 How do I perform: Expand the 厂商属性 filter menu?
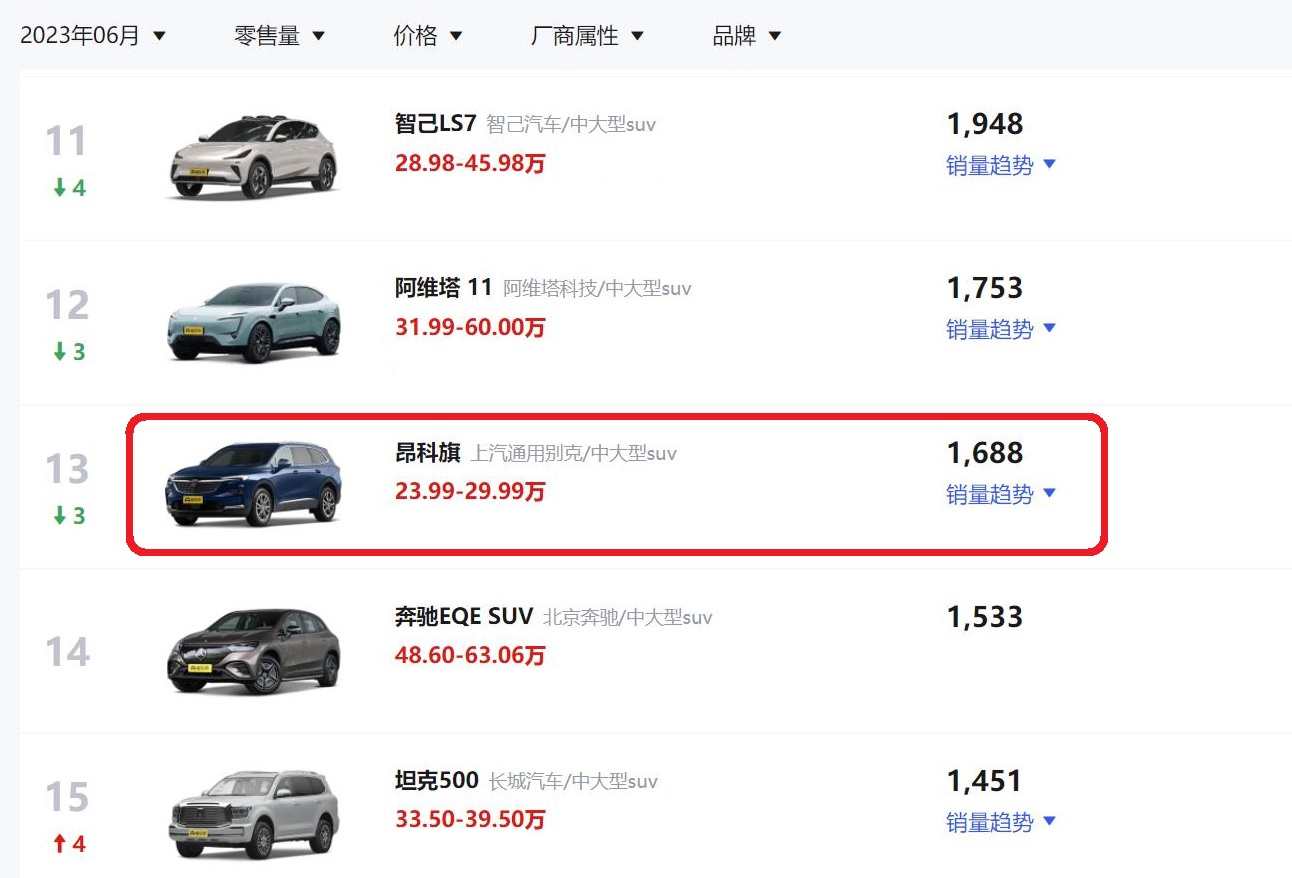pyautogui.click(x=587, y=36)
